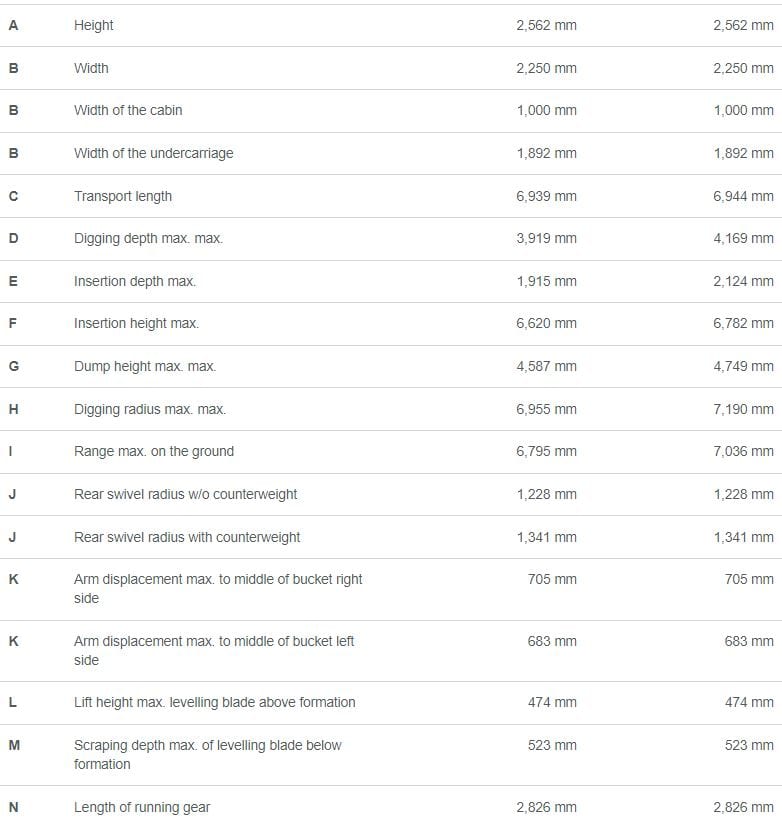782x826 pixels.
Task: Select the Range max. on the ground label
Action: pos(154,451)
